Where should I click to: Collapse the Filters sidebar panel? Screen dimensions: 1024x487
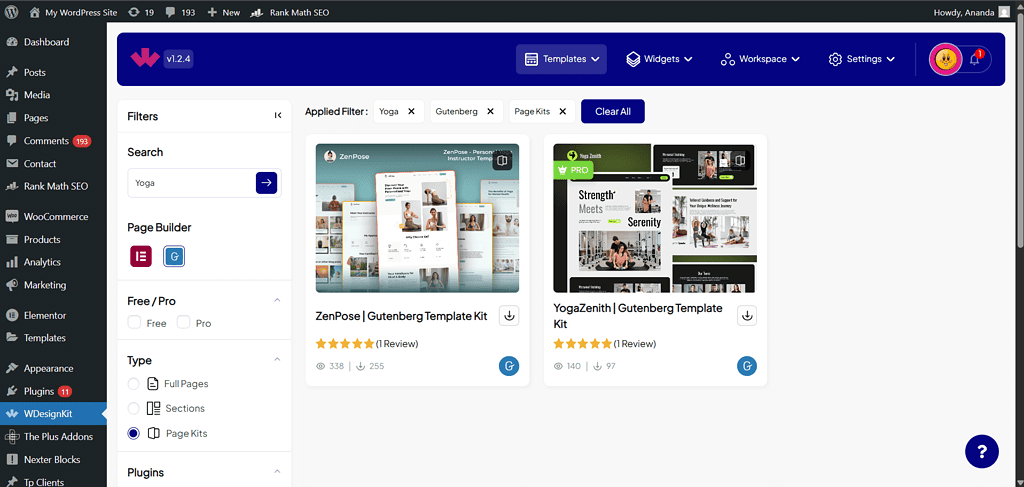[277, 116]
